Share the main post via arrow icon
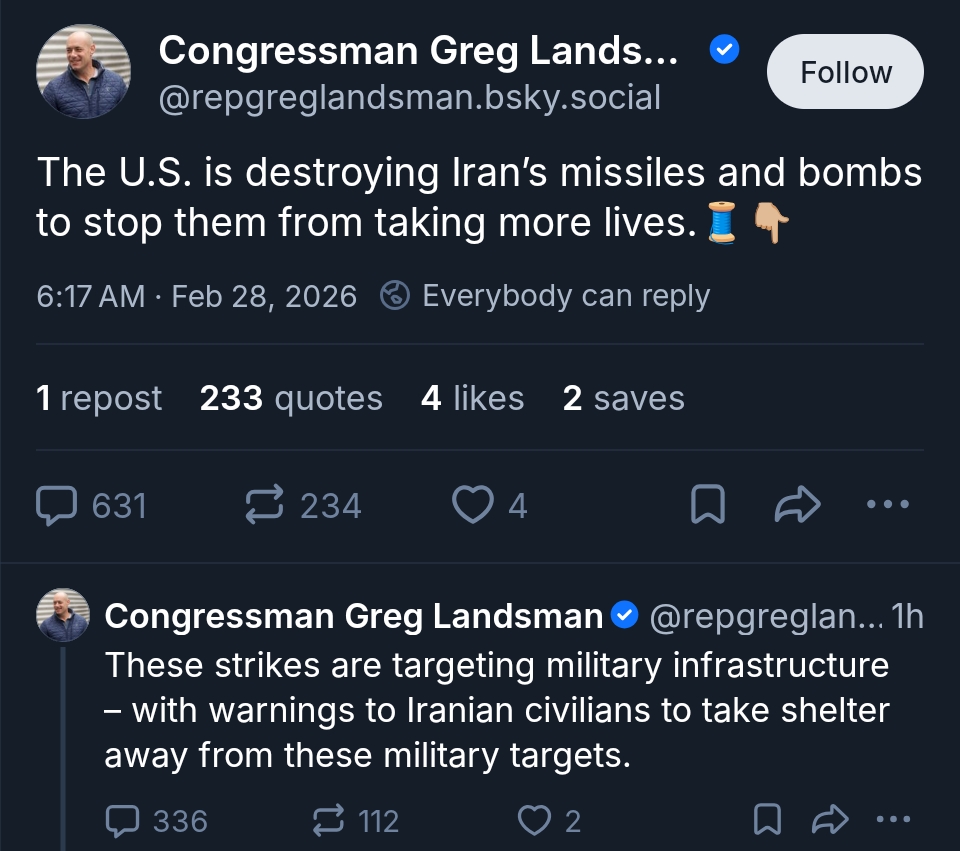The image size is (960, 851). tap(797, 506)
